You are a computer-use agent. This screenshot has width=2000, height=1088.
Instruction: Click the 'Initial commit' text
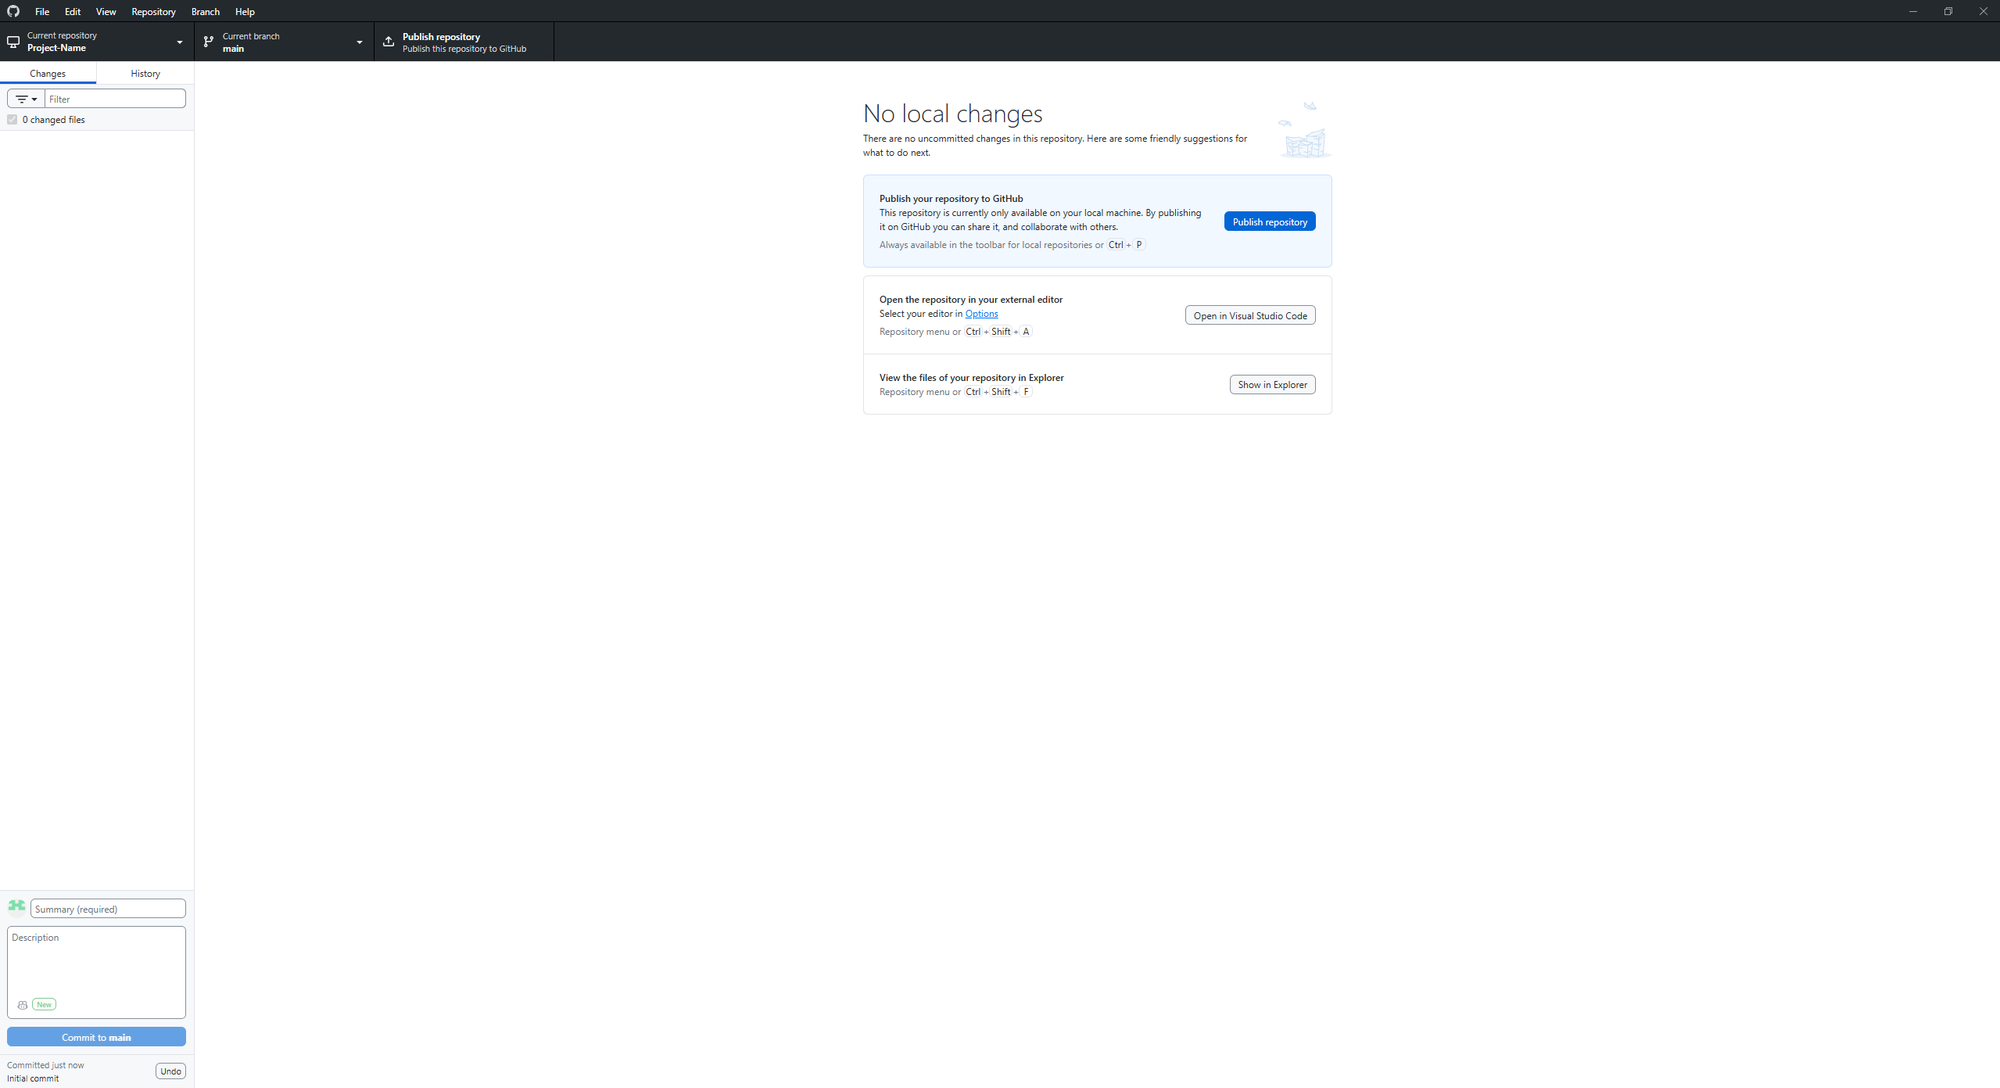[x=33, y=1078]
